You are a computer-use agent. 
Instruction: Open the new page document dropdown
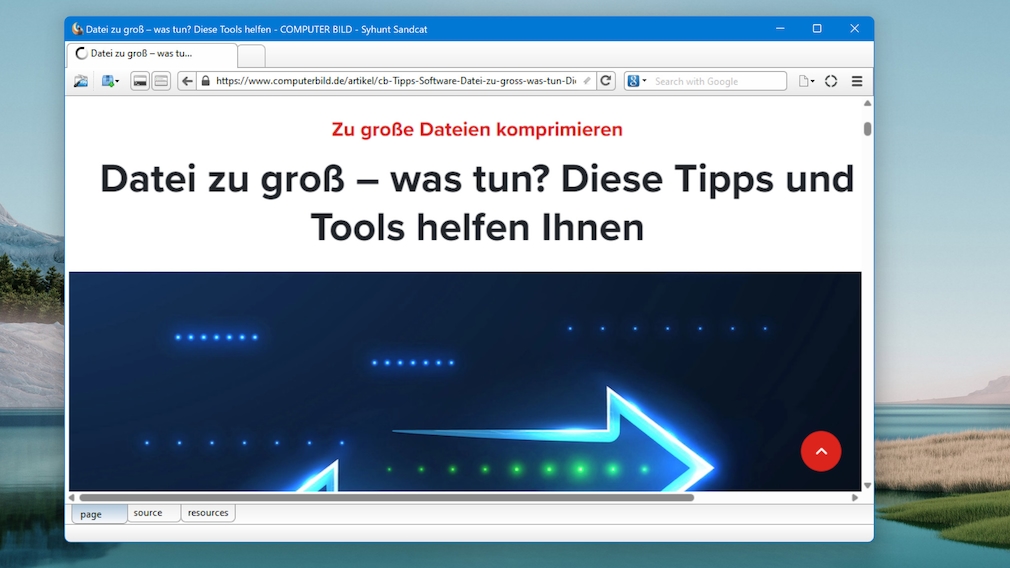806,81
